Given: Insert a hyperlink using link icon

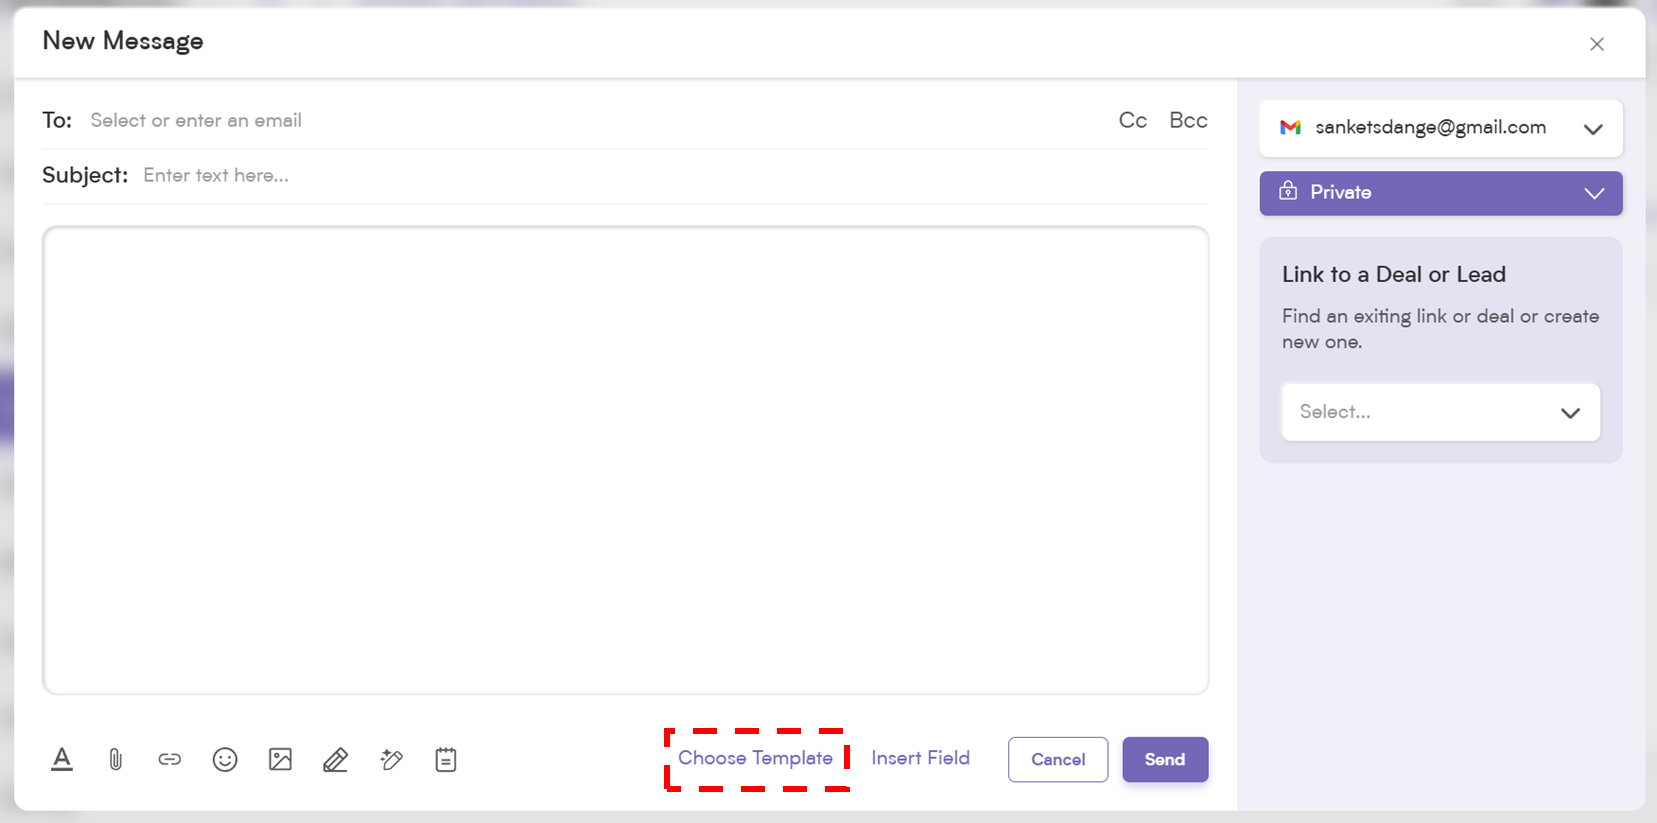Looking at the screenshot, I should [170, 760].
